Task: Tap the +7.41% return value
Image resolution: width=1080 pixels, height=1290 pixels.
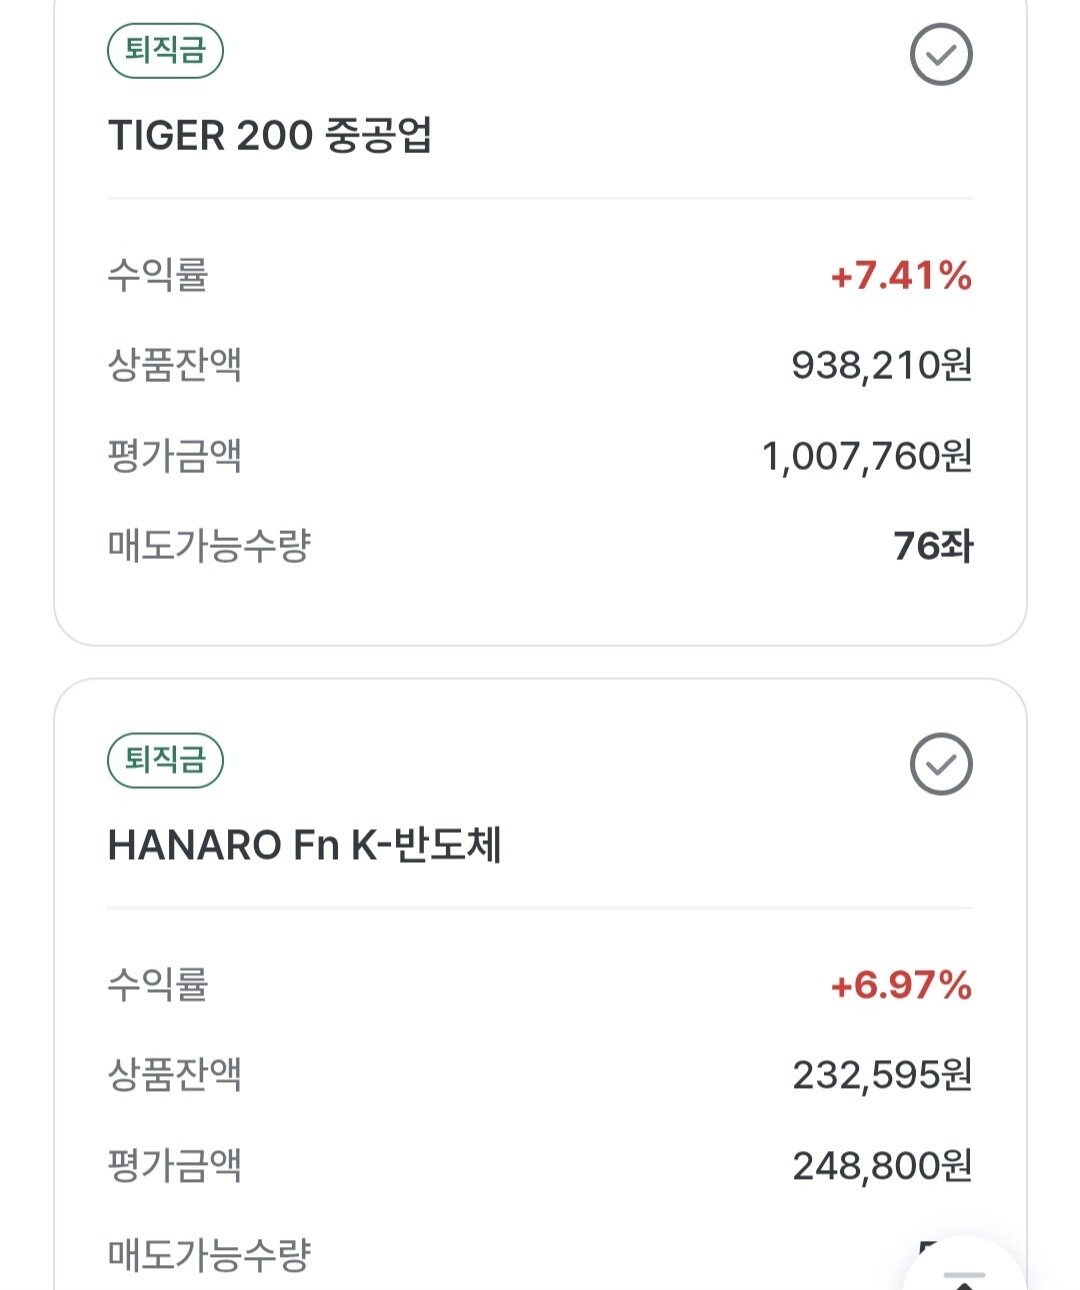Action: click(901, 276)
